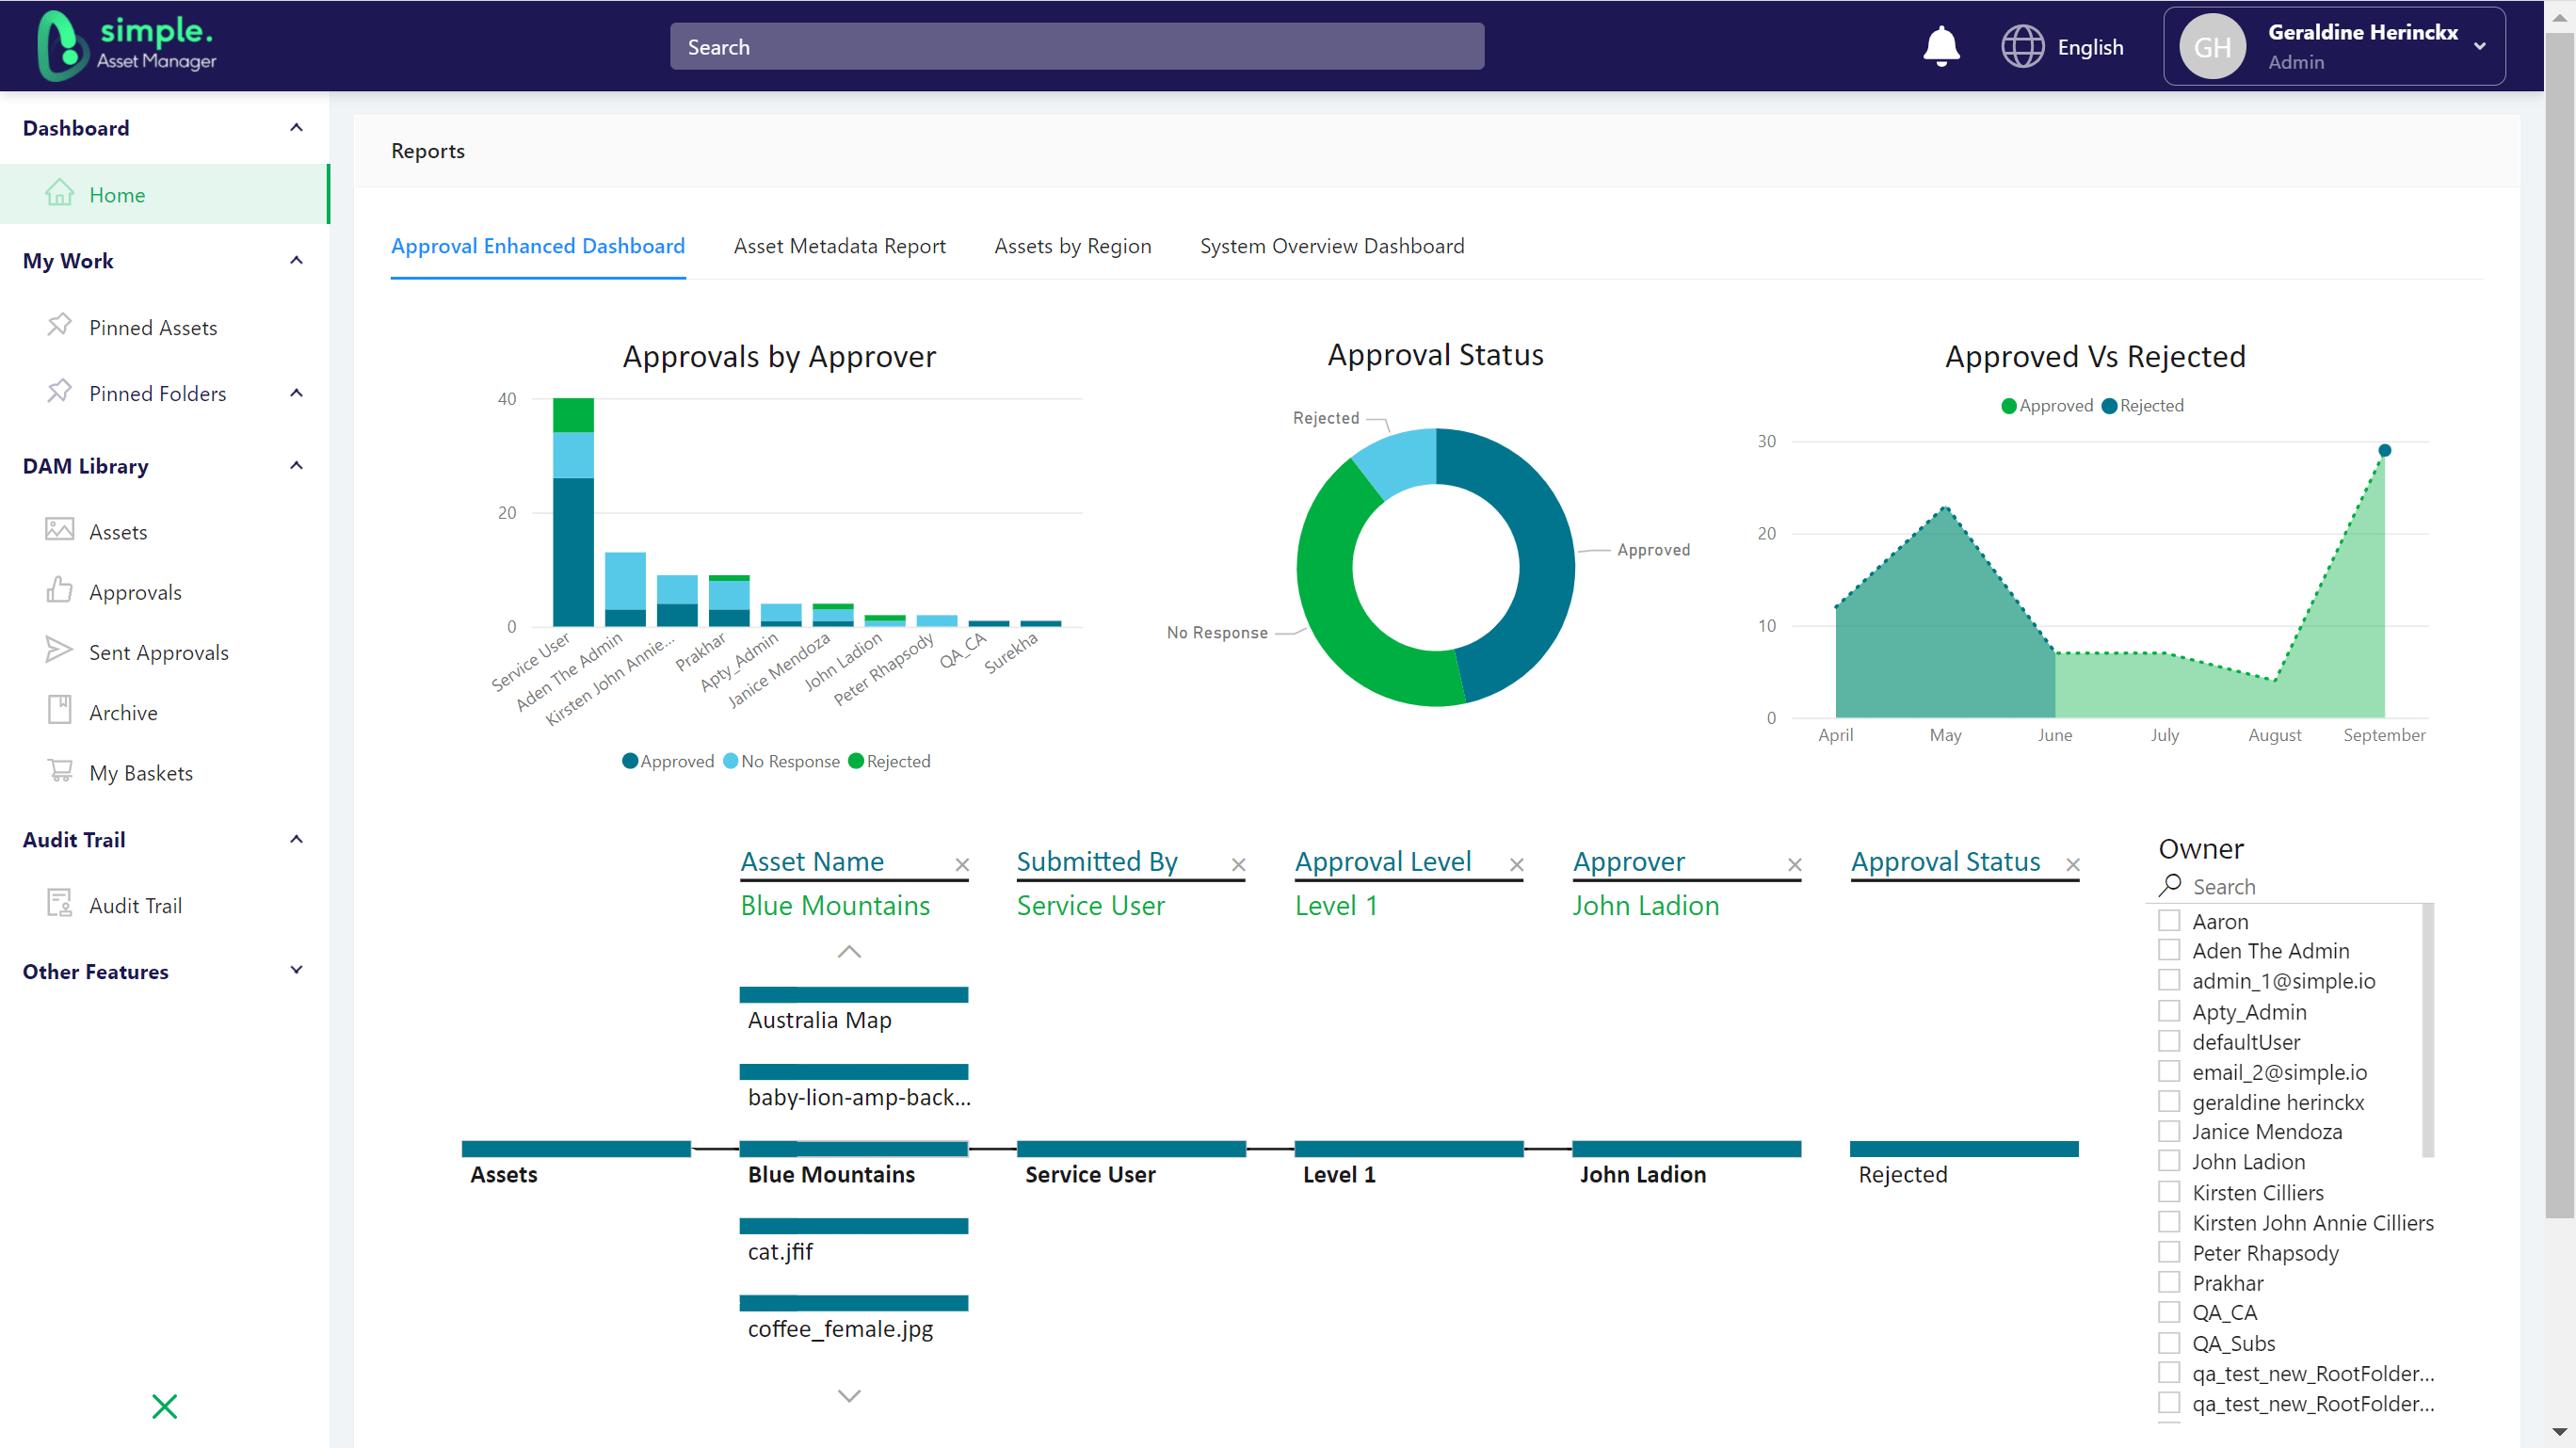Open the Assets by Region tab
This screenshot has width=2576, height=1448.
[x=1072, y=246]
